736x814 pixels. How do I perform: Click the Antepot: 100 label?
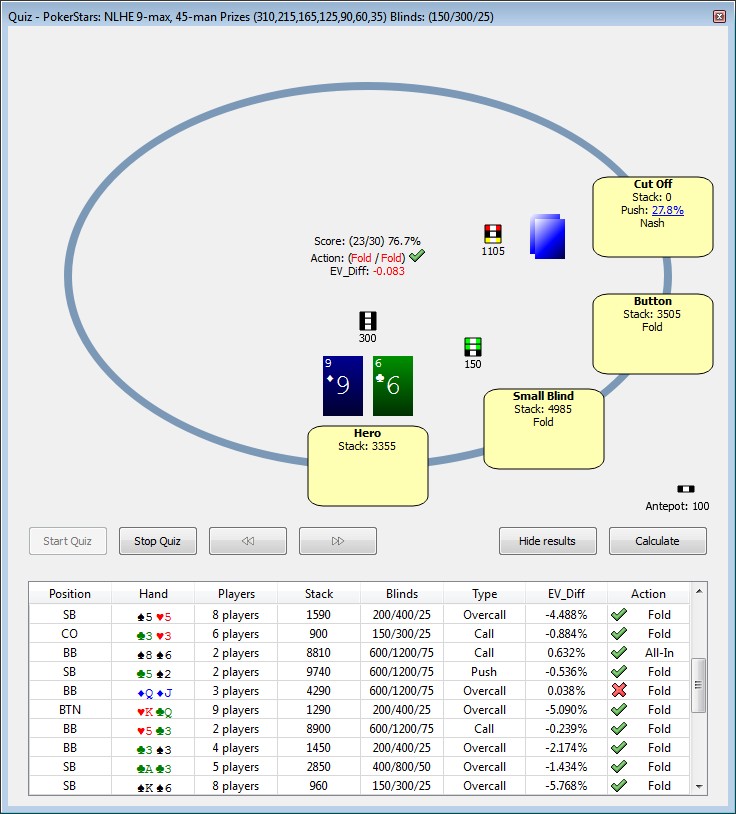point(677,506)
